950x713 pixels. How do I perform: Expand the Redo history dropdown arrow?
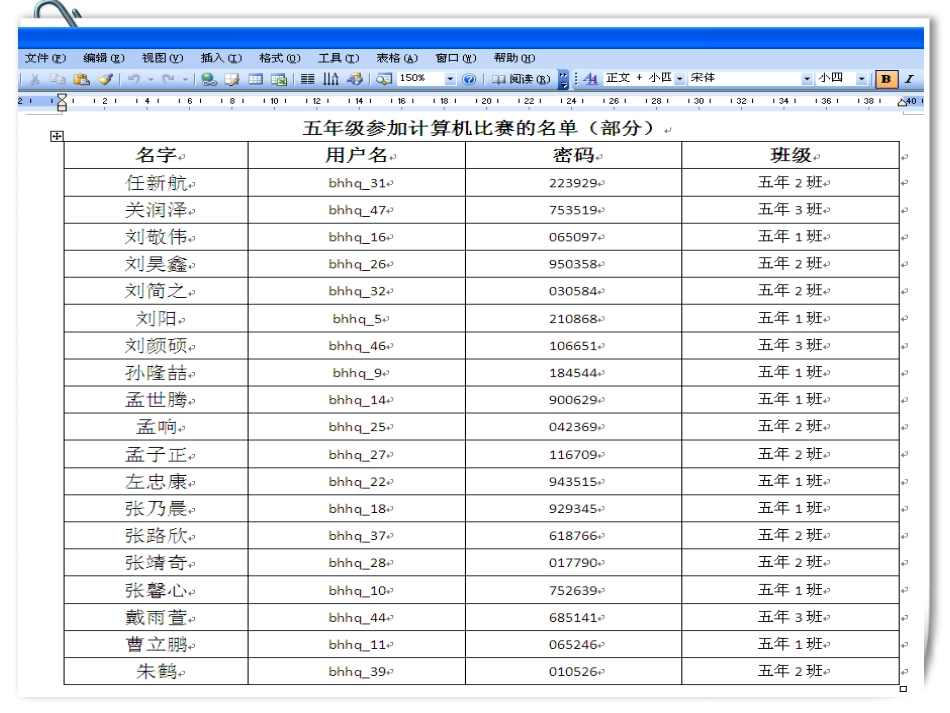185,79
